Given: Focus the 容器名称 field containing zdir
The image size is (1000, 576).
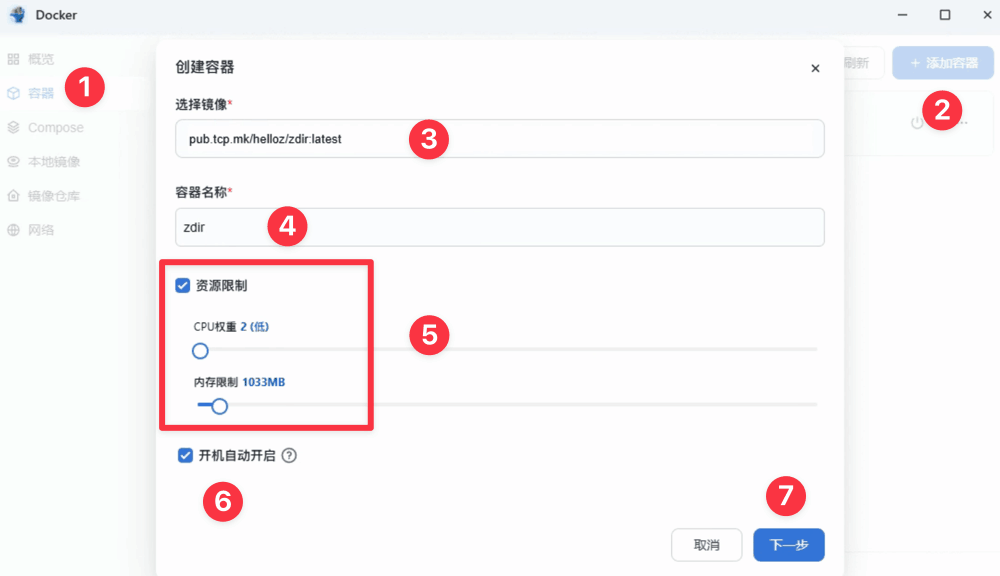Looking at the screenshot, I should tap(500, 227).
